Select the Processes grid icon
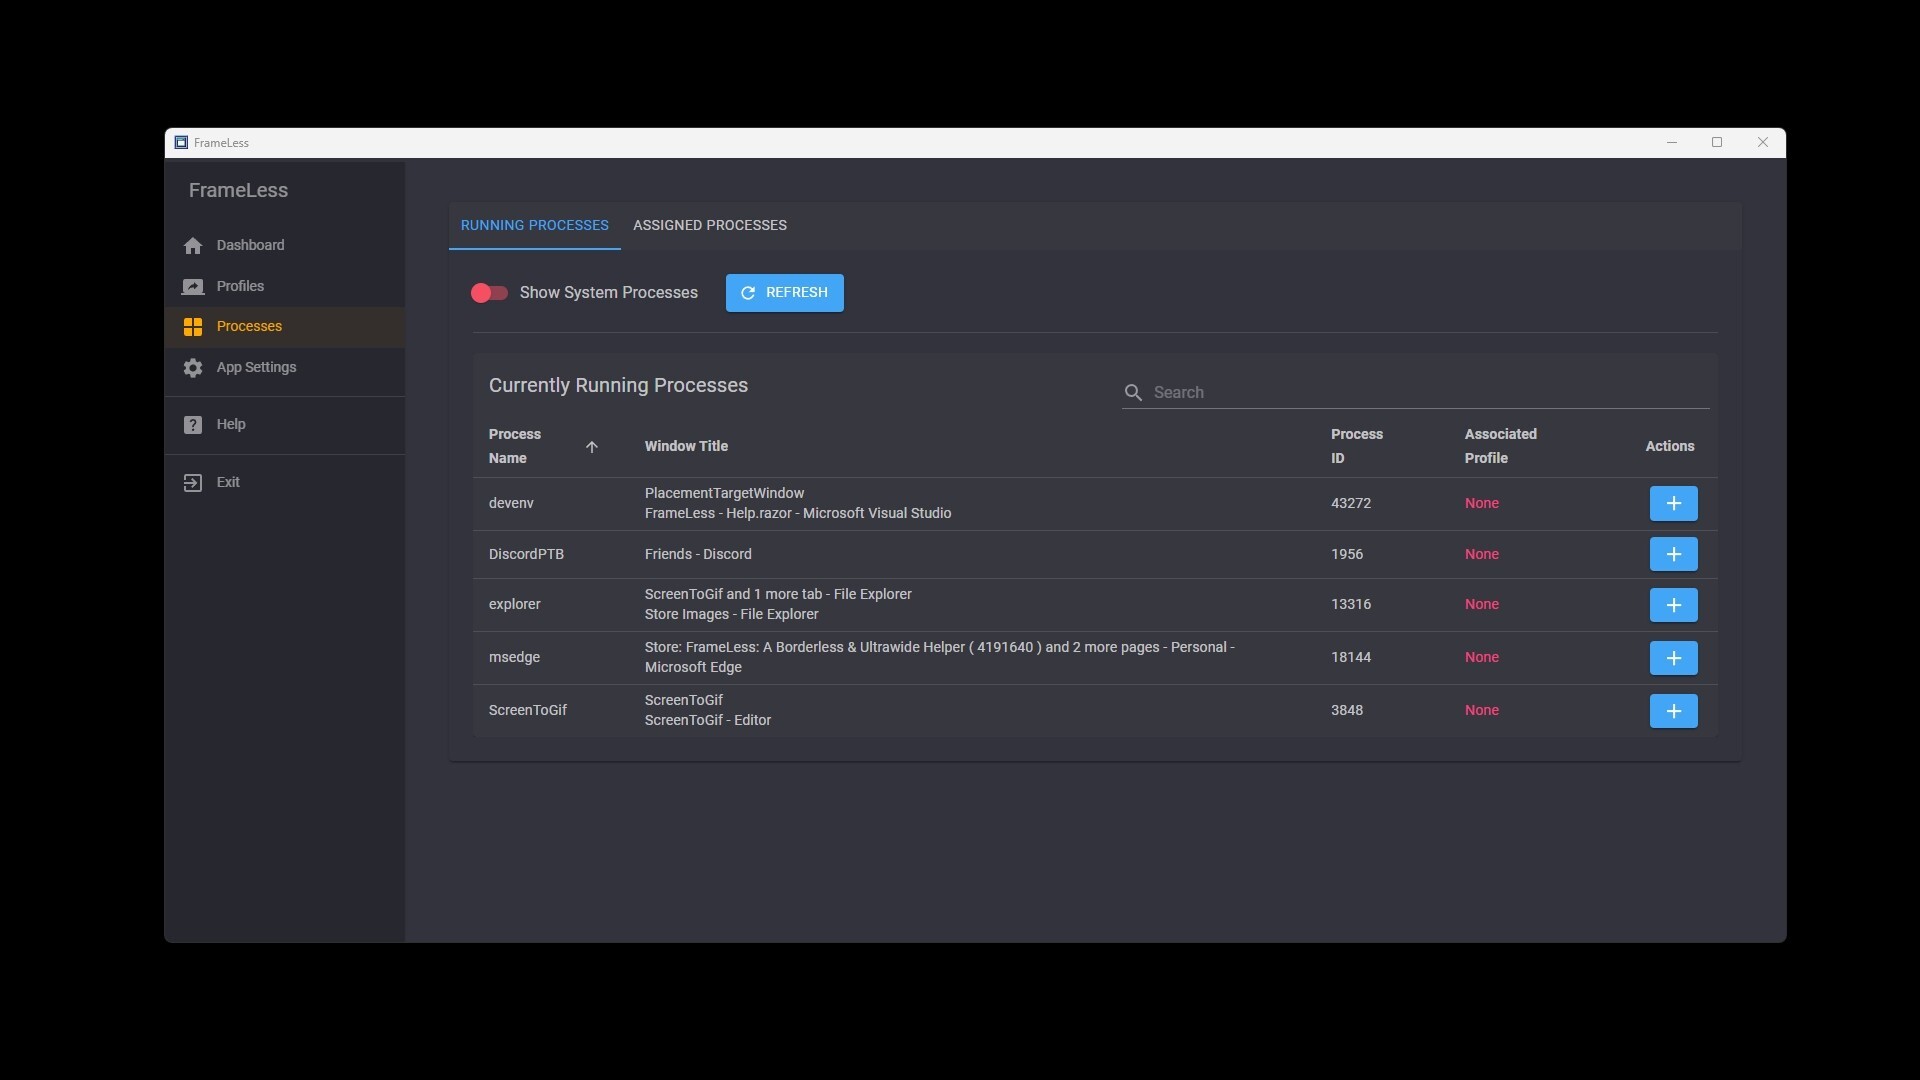Image resolution: width=1920 pixels, height=1080 pixels. click(x=192, y=326)
